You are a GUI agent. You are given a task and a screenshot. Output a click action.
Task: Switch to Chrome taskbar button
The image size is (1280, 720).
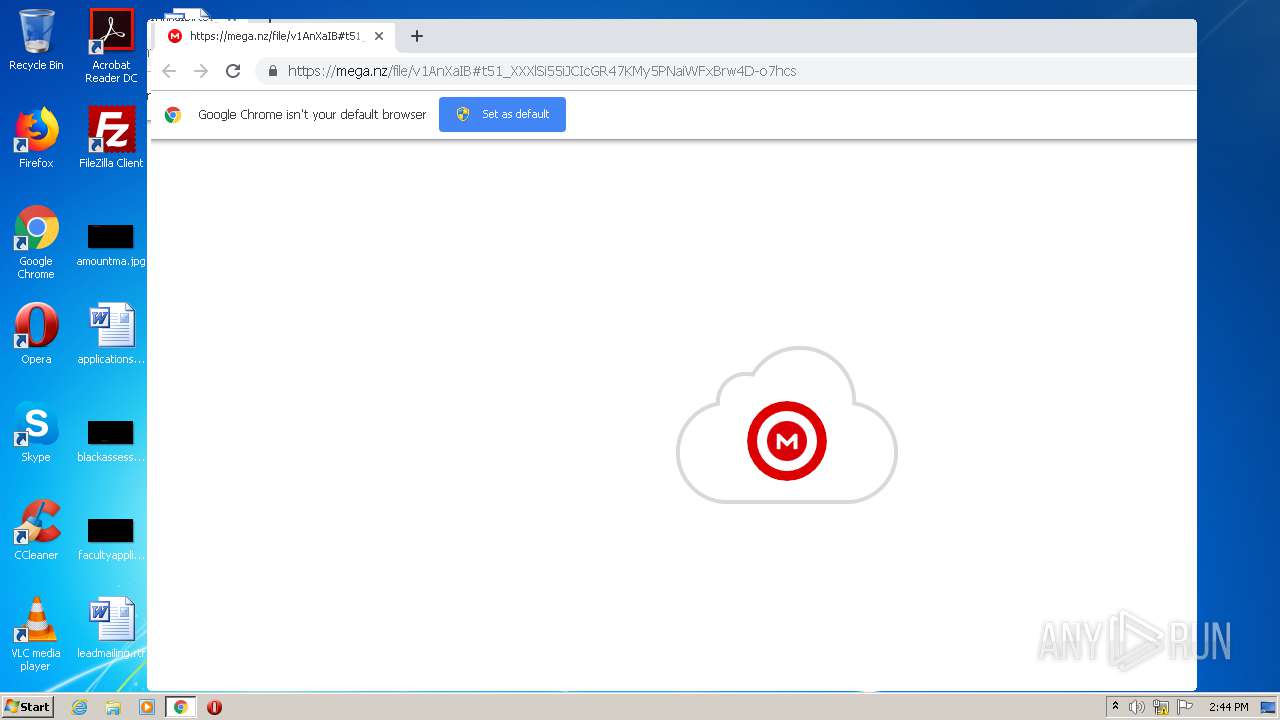pos(180,707)
